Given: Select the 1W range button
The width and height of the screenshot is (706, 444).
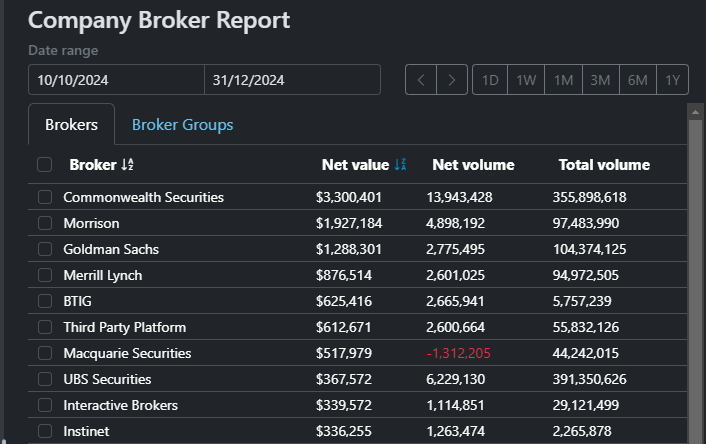Looking at the screenshot, I should [x=526, y=80].
